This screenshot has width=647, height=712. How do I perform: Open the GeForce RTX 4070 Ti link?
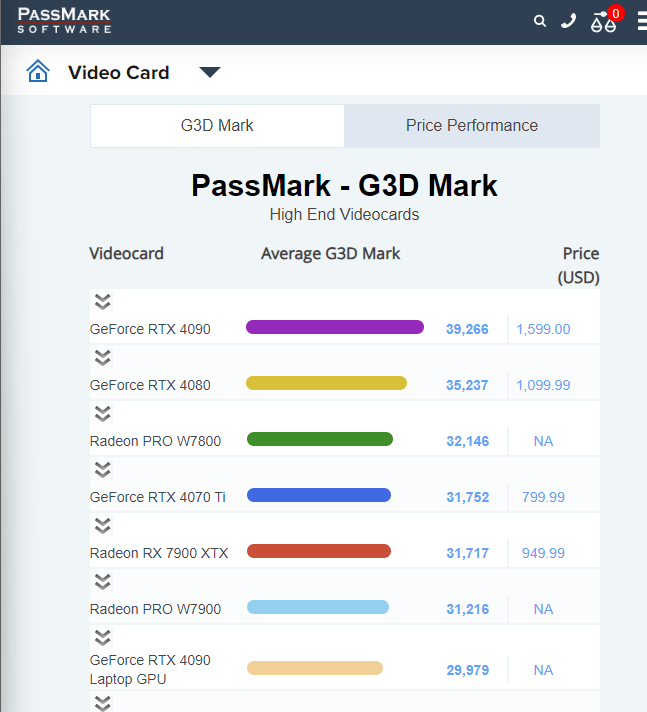[158, 497]
